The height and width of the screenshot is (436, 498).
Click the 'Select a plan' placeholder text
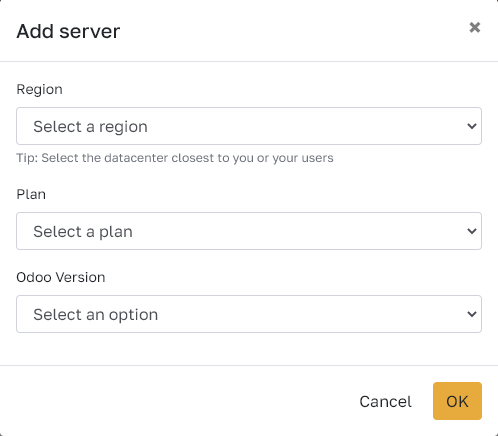pyautogui.click(x=83, y=232)
